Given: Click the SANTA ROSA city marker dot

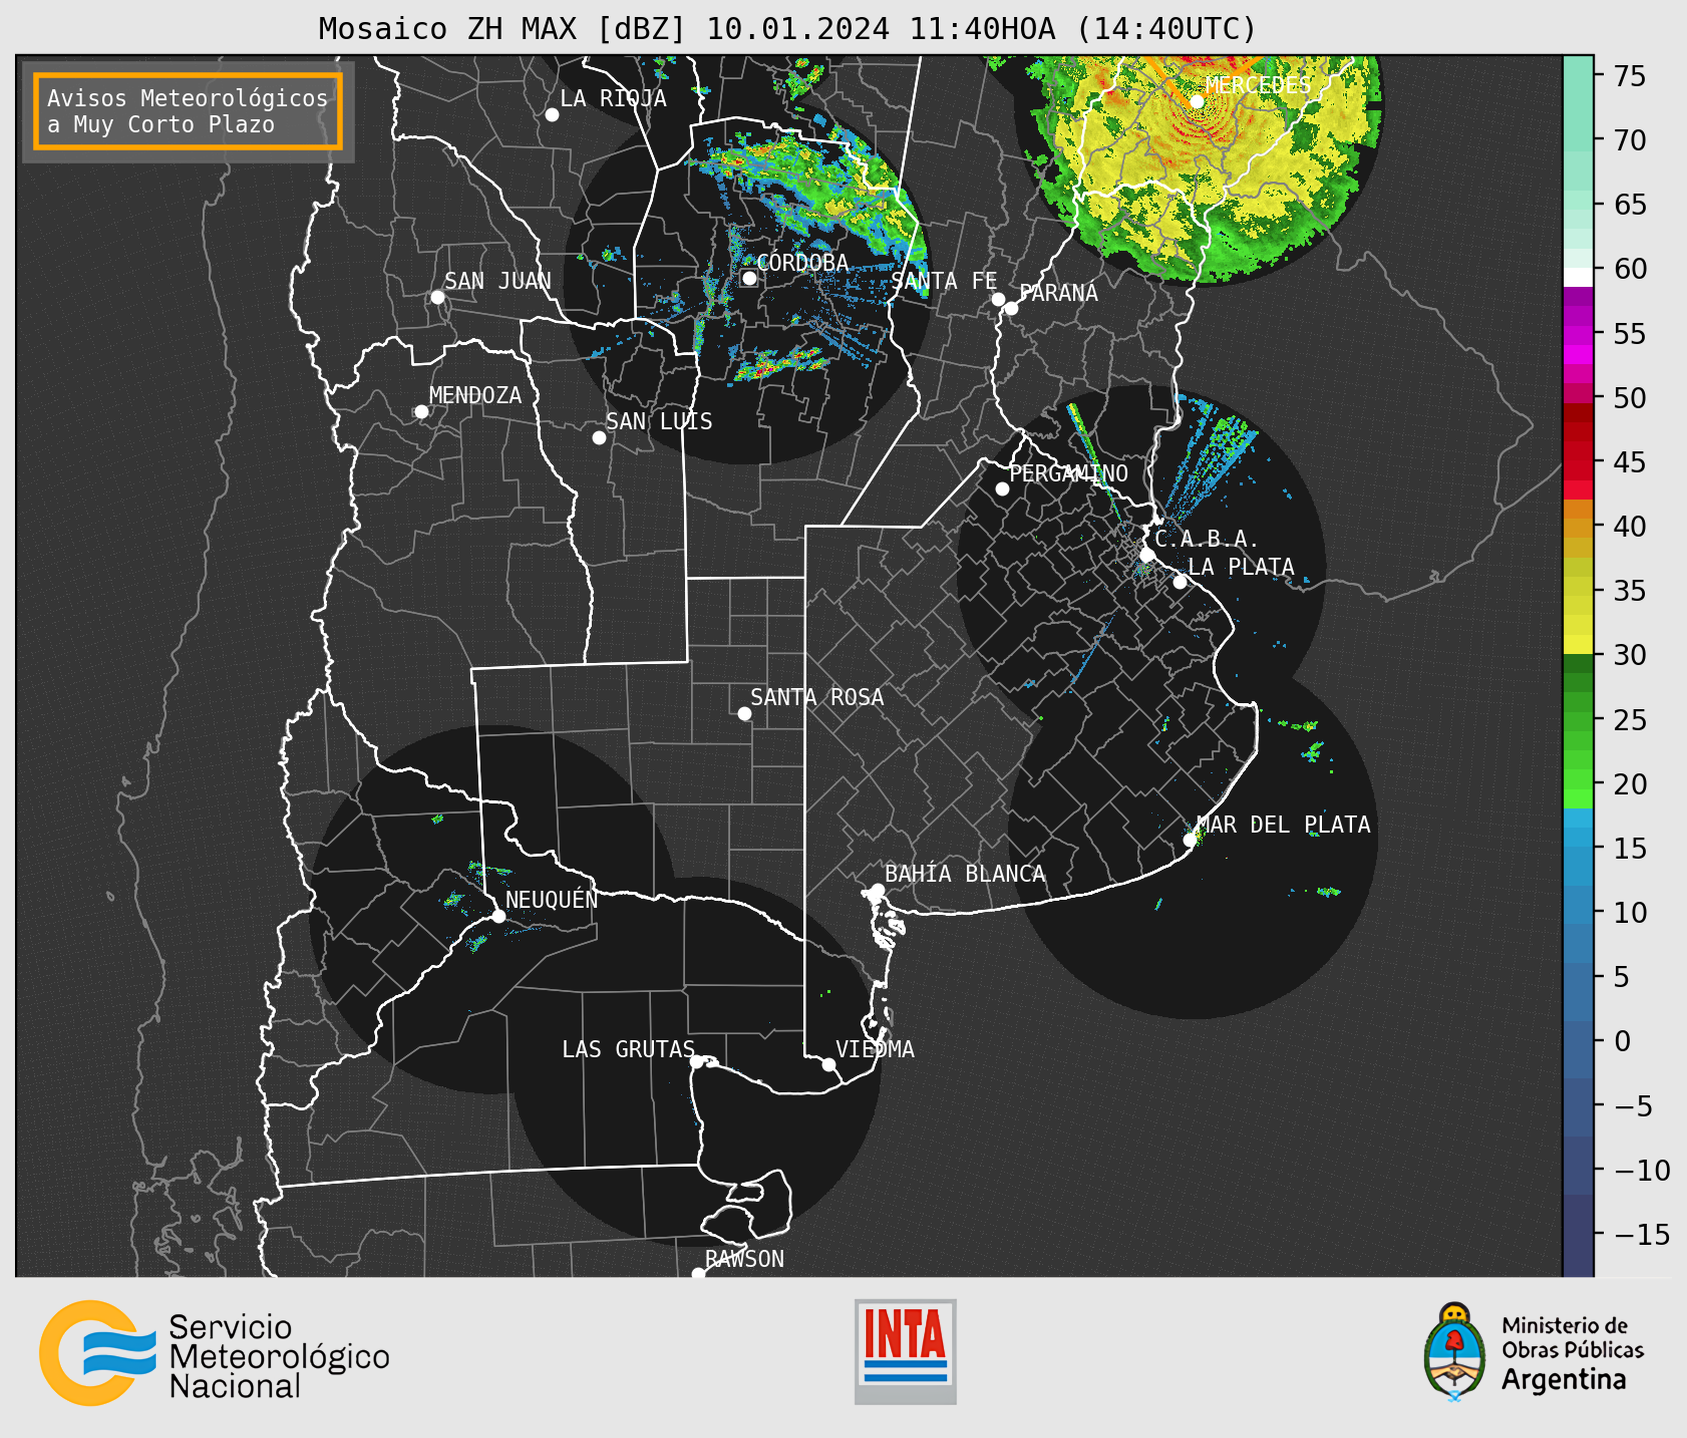Looking at the screenshot, I should (x=744, y=714).
